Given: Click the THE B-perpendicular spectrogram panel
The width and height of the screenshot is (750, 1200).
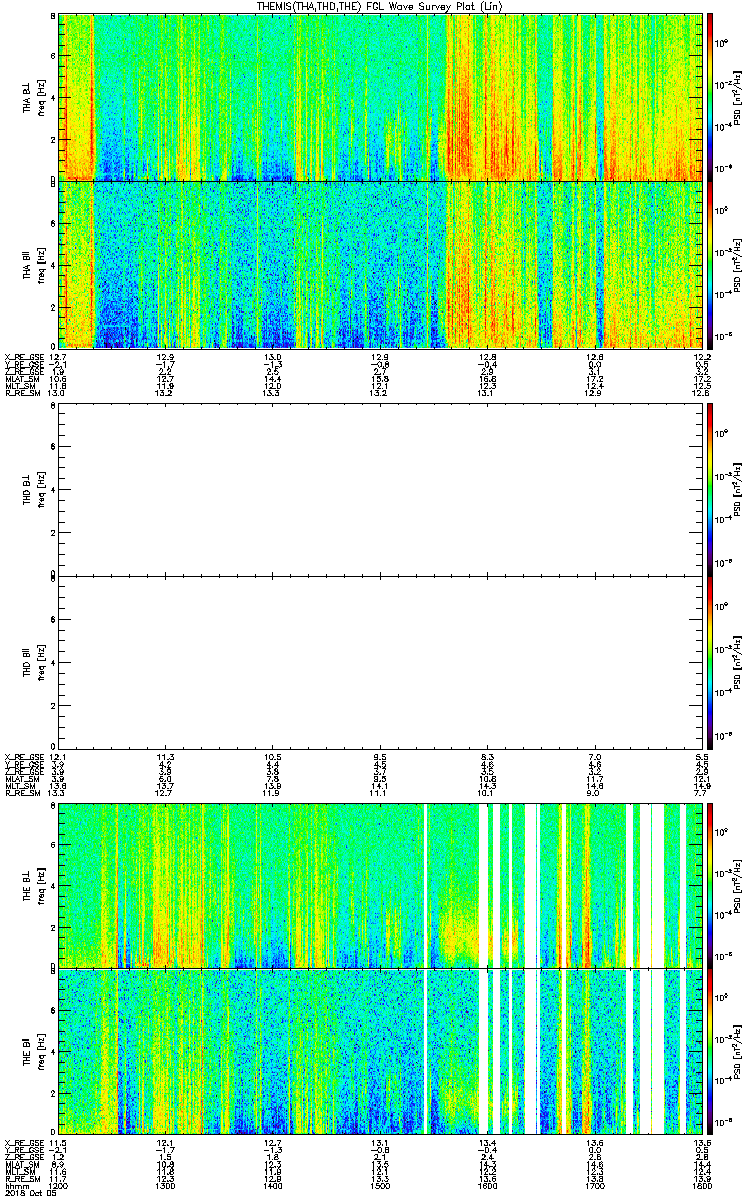Looking at the screenshot, I should click(x=380, y=885).
